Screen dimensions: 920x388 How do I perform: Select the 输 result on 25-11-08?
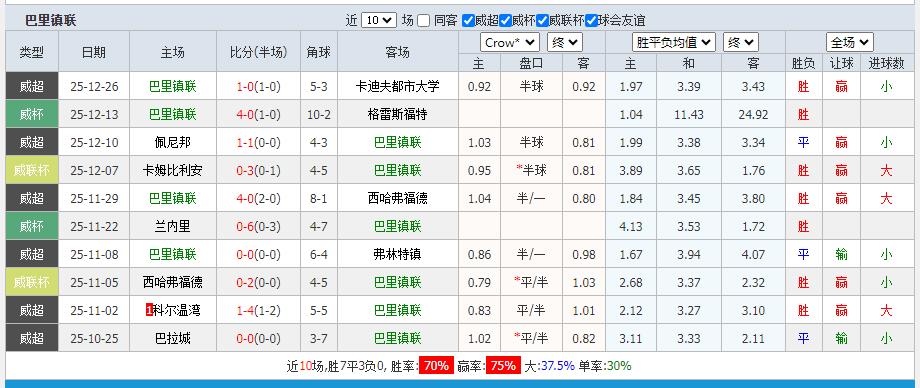[841, 255]
